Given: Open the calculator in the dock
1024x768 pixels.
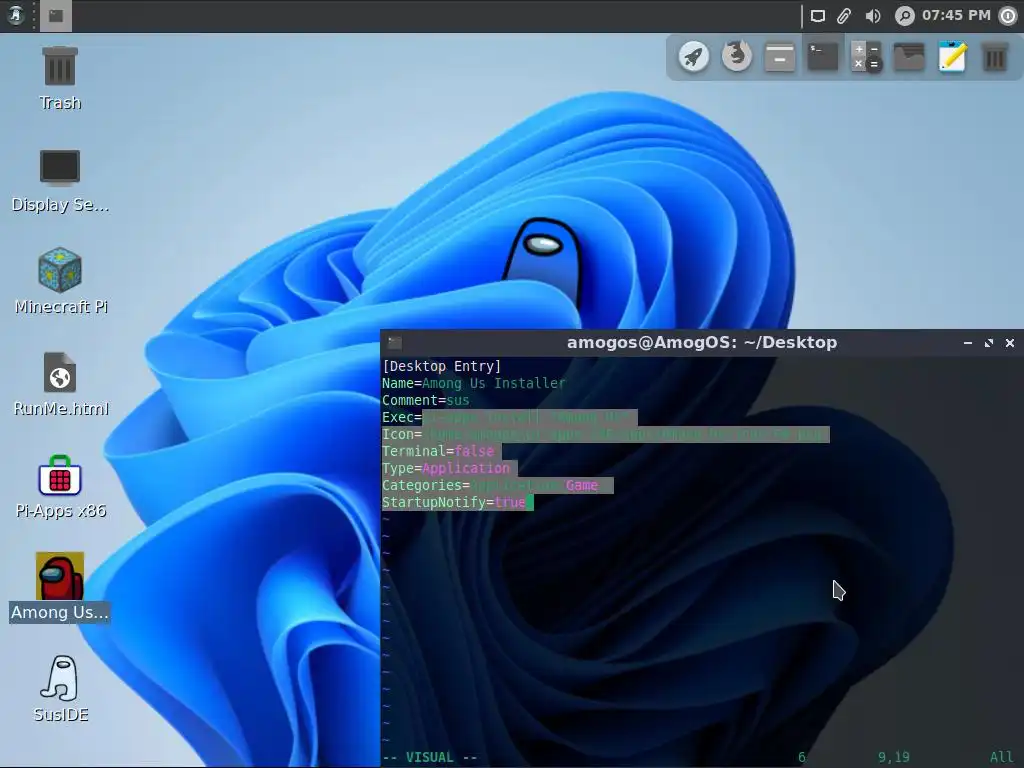Looking at the screenshot, I should [x=866, y=57].
